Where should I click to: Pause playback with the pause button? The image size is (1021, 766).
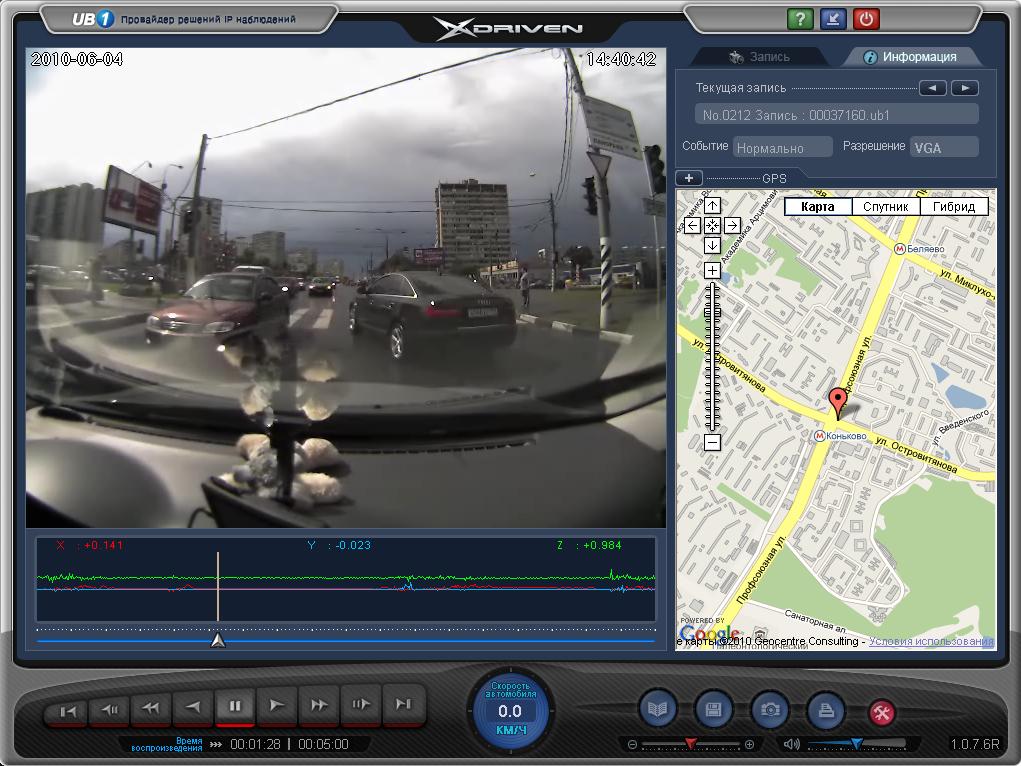click(x=234, y=707)
